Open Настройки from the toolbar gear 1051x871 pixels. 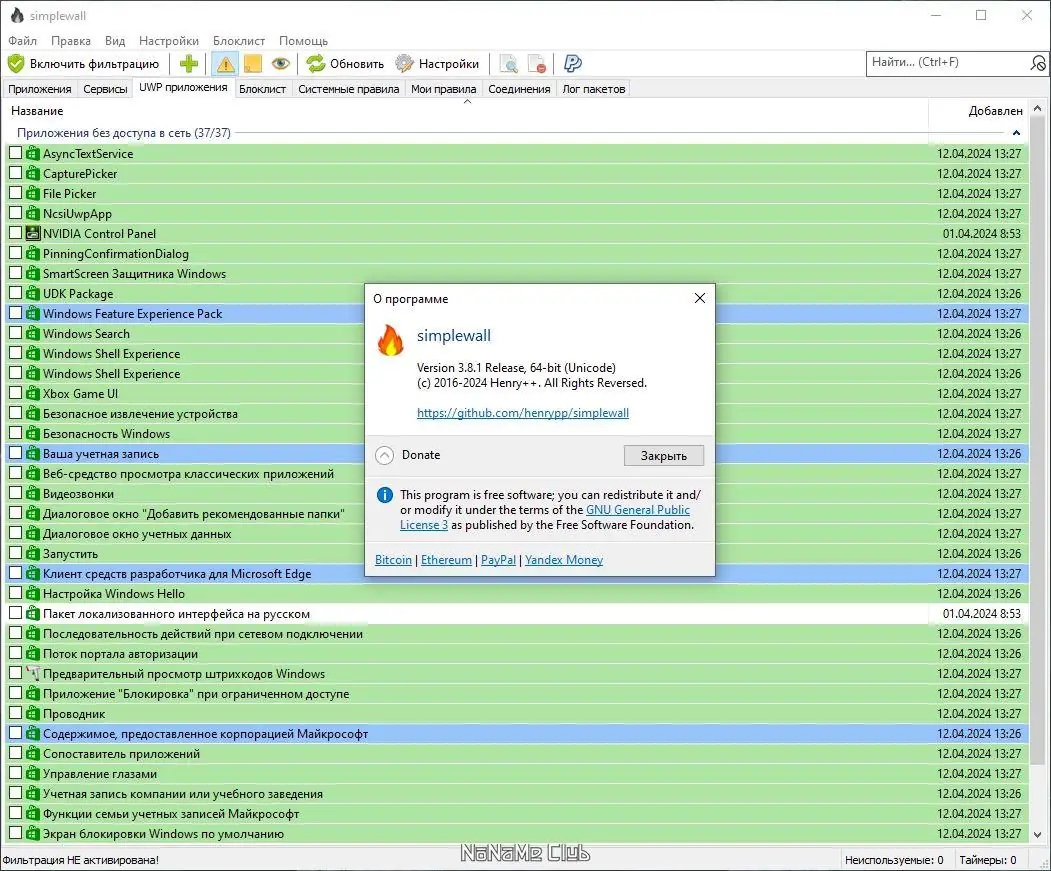pyautogui.click(x=437, y=64)
